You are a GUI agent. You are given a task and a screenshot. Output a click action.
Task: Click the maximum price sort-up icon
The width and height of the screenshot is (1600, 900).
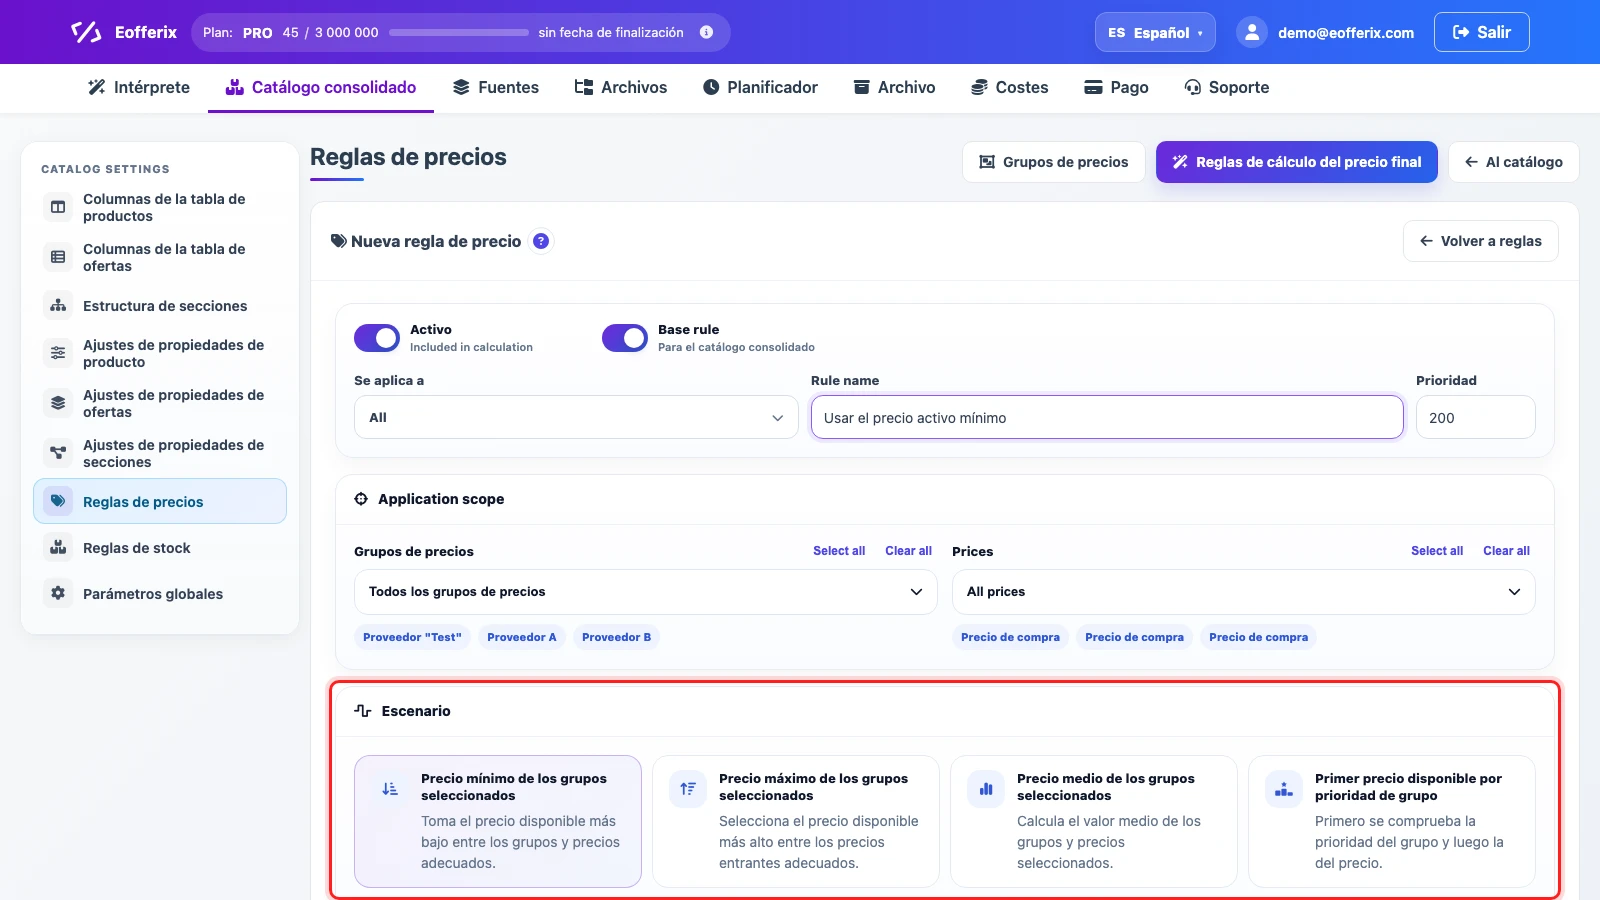point(688,789)
